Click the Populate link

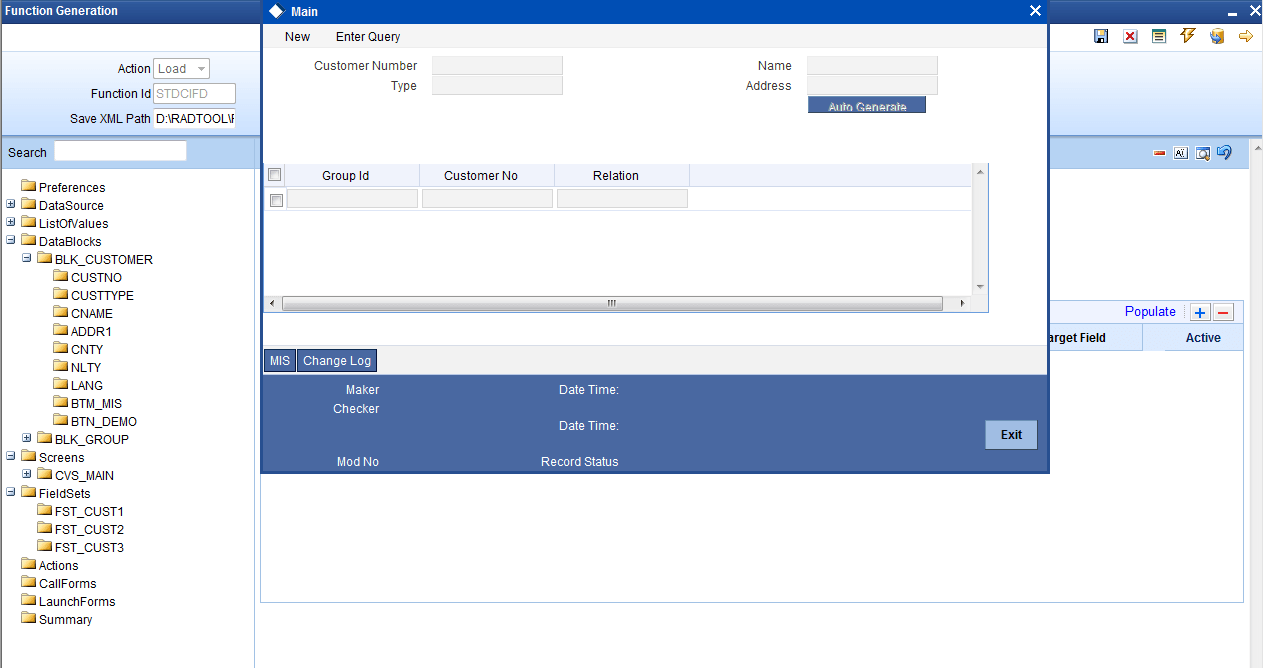point(1150,312)
